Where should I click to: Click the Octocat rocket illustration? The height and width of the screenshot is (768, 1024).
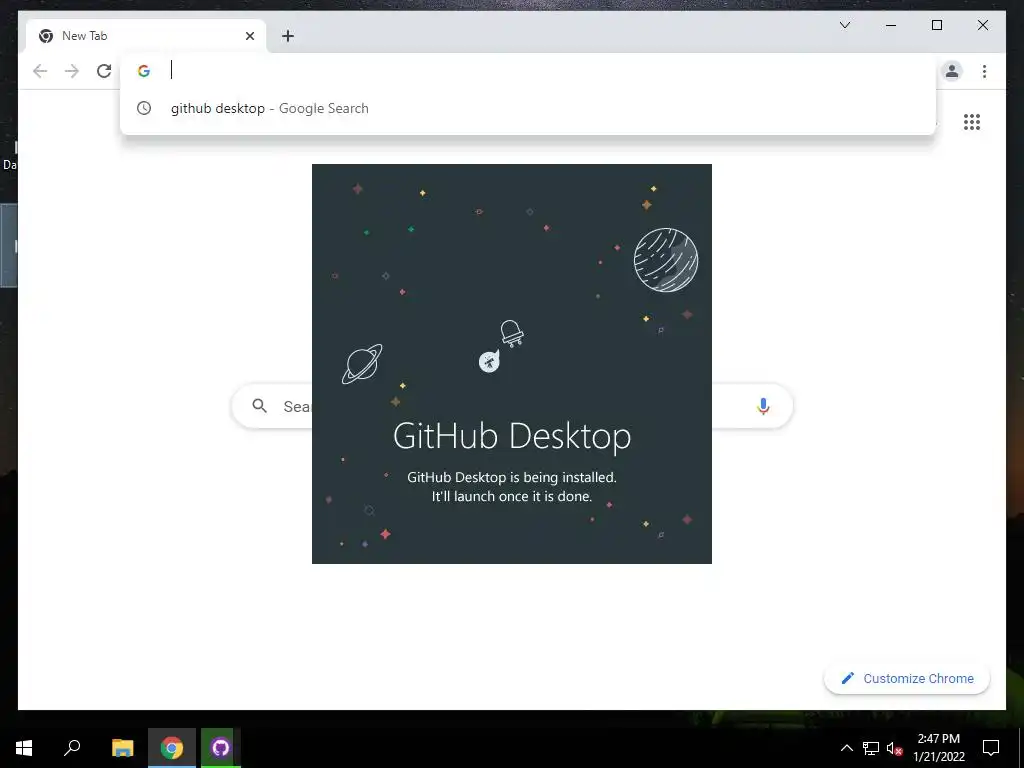[501, 347]
